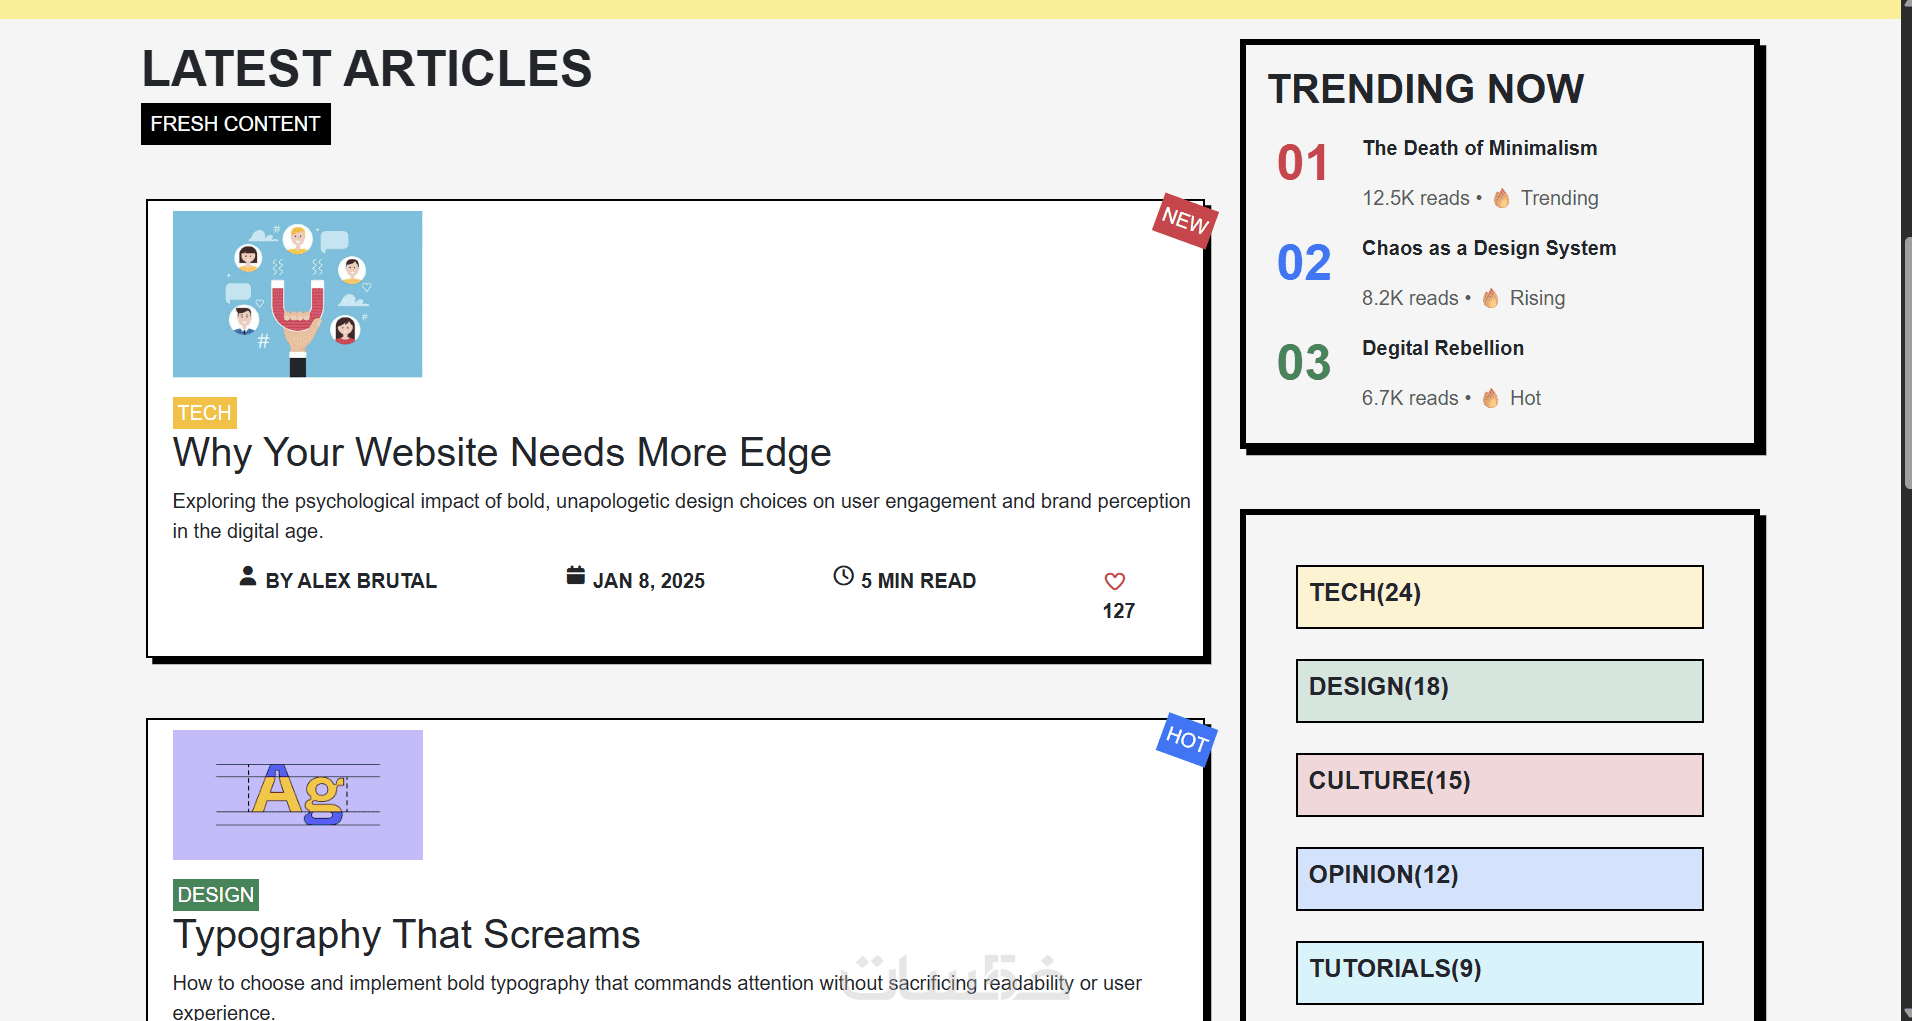Click the NEW ribbon badge on first article

[x=1185, y=221]
